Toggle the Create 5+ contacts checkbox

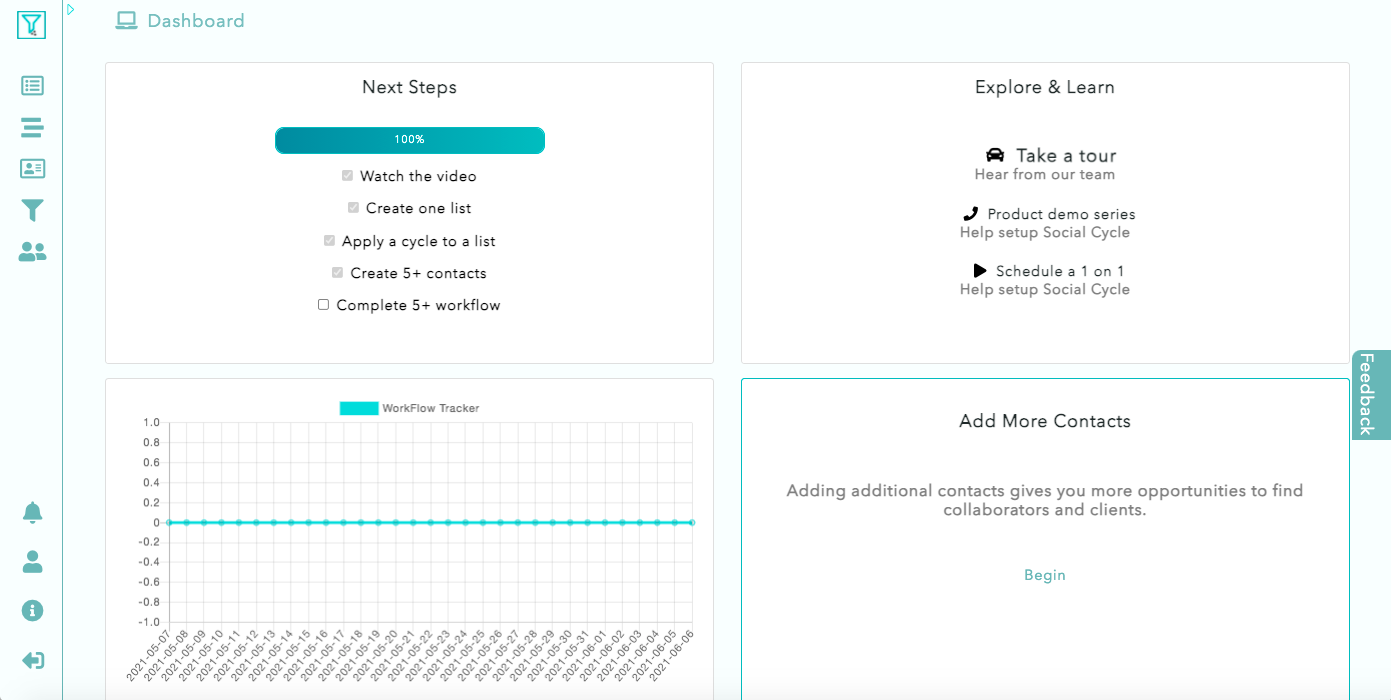tap(337, 272)
